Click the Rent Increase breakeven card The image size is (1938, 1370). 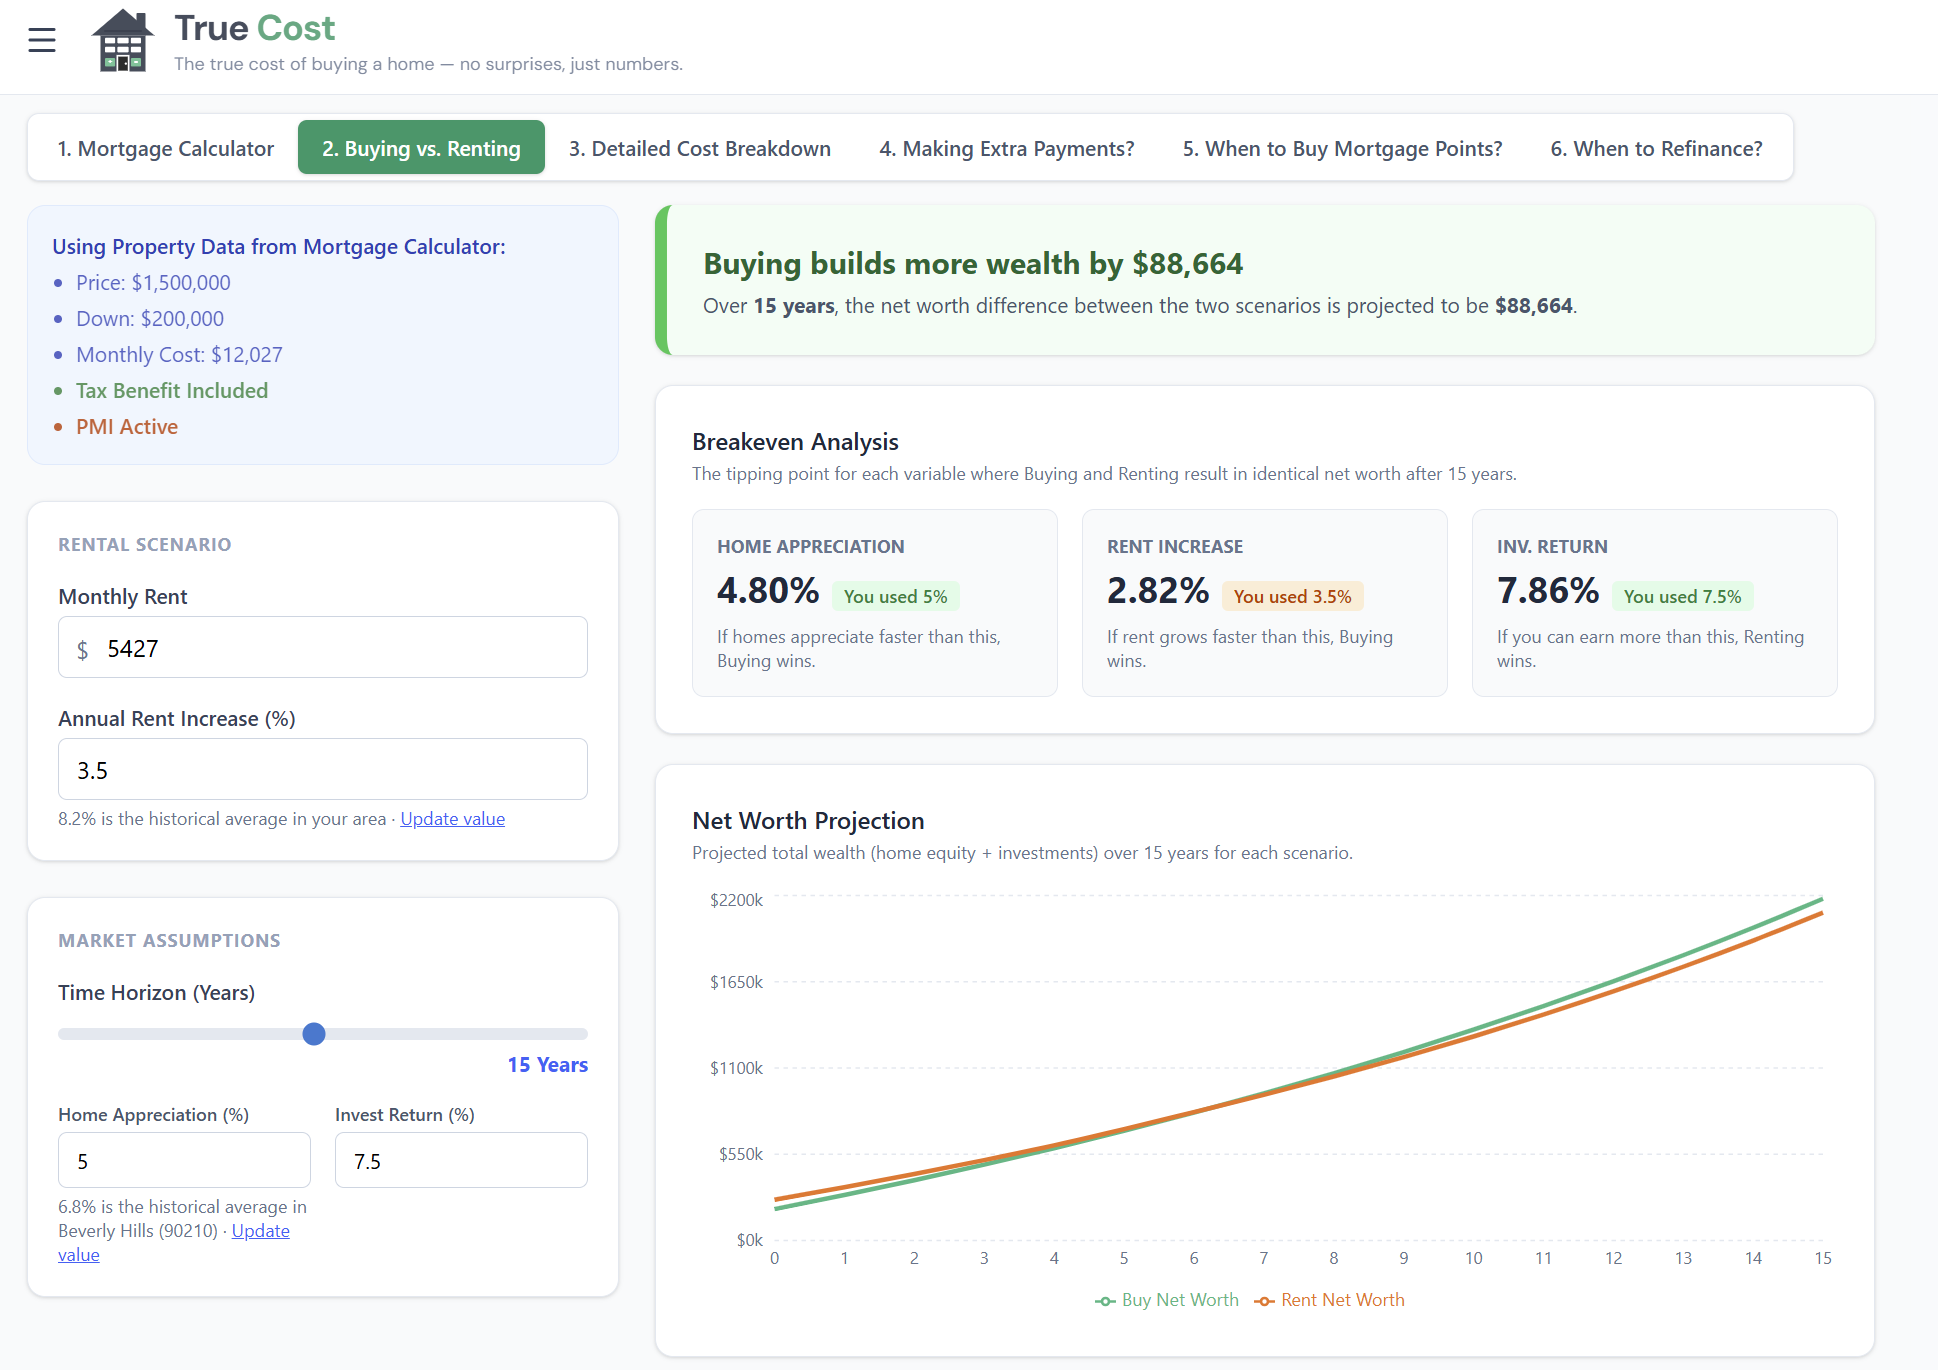click(1264, 603)
